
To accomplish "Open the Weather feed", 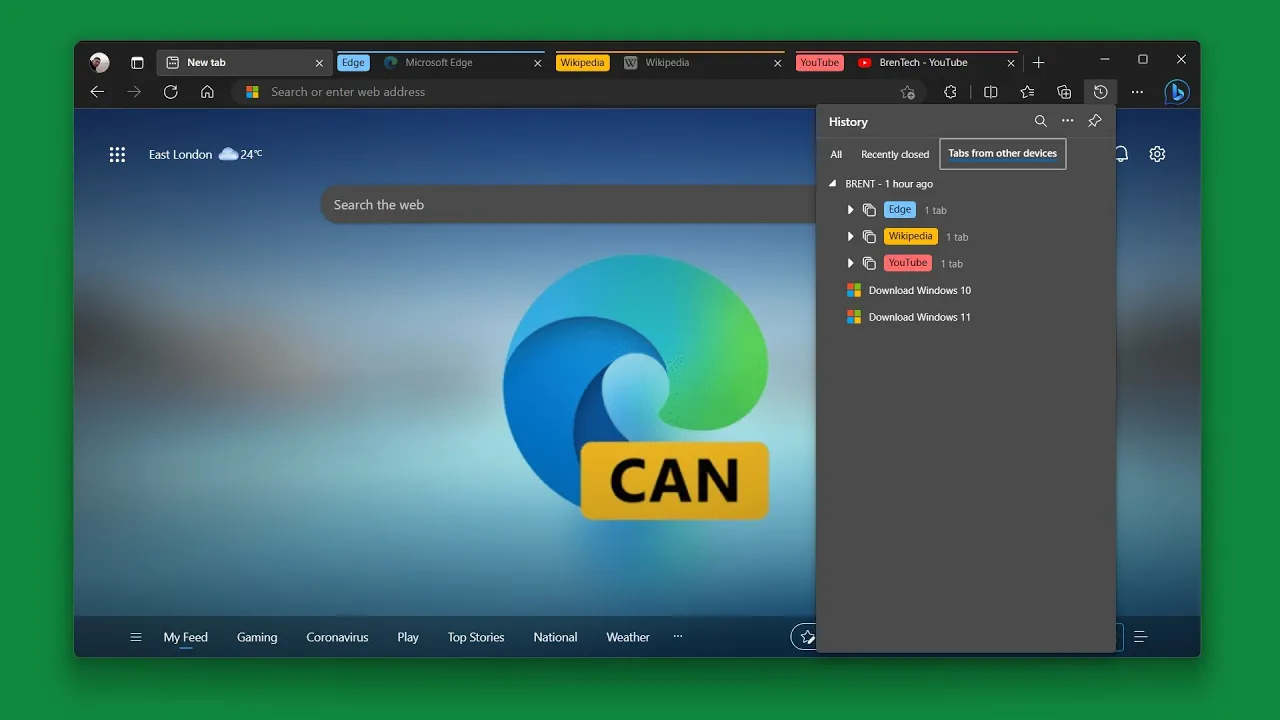I will 628,637.
